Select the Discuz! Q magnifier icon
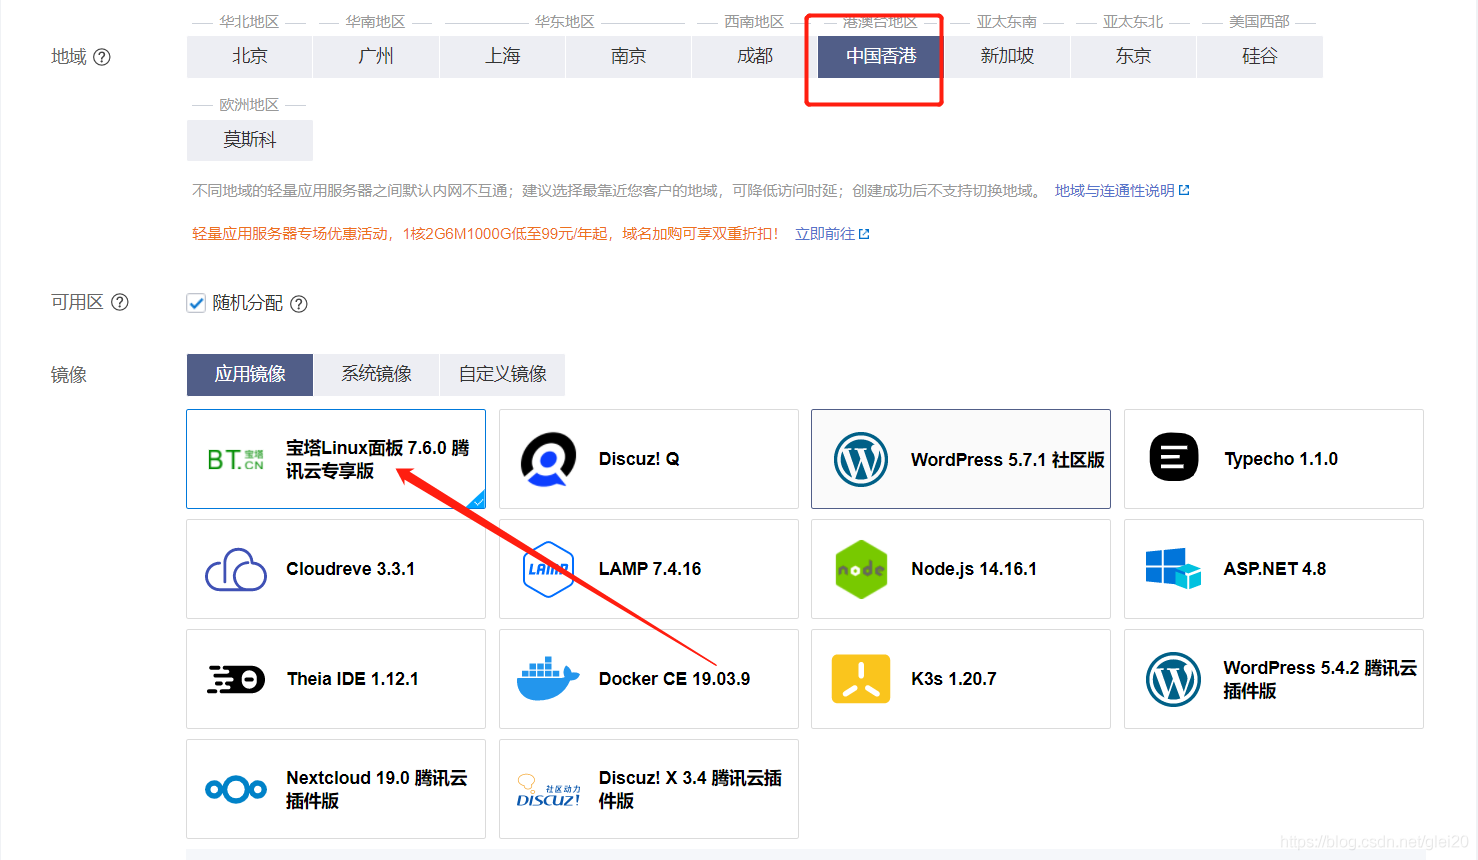This screenshot has height=860, width=1478. 548,459
